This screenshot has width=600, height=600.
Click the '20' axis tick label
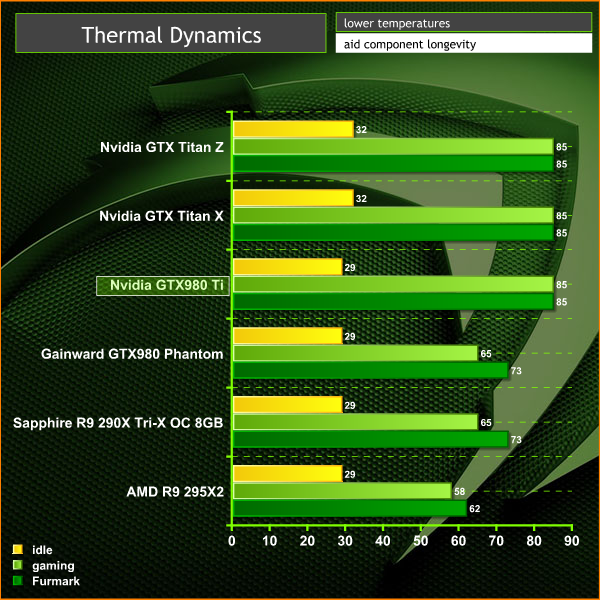[x=307, y=541]
